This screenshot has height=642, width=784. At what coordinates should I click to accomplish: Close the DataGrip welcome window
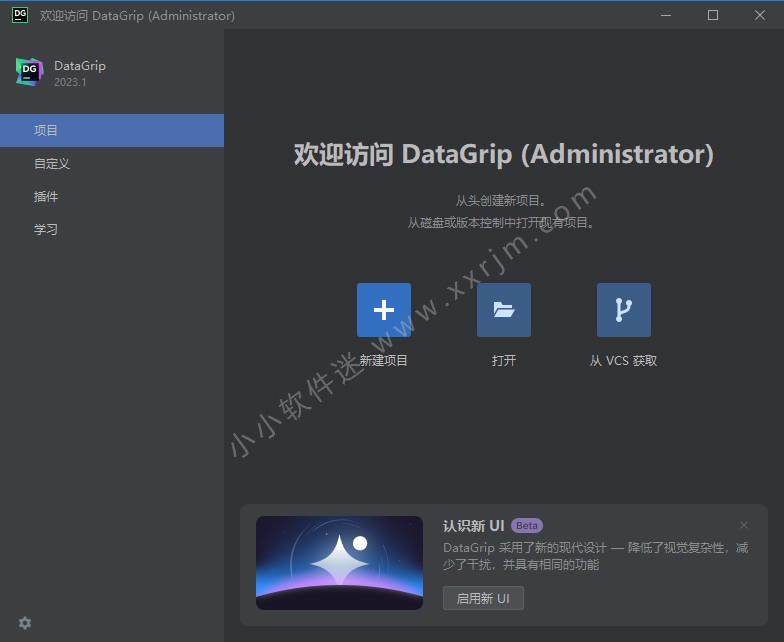pyautogui.click(x=760, y=15)
